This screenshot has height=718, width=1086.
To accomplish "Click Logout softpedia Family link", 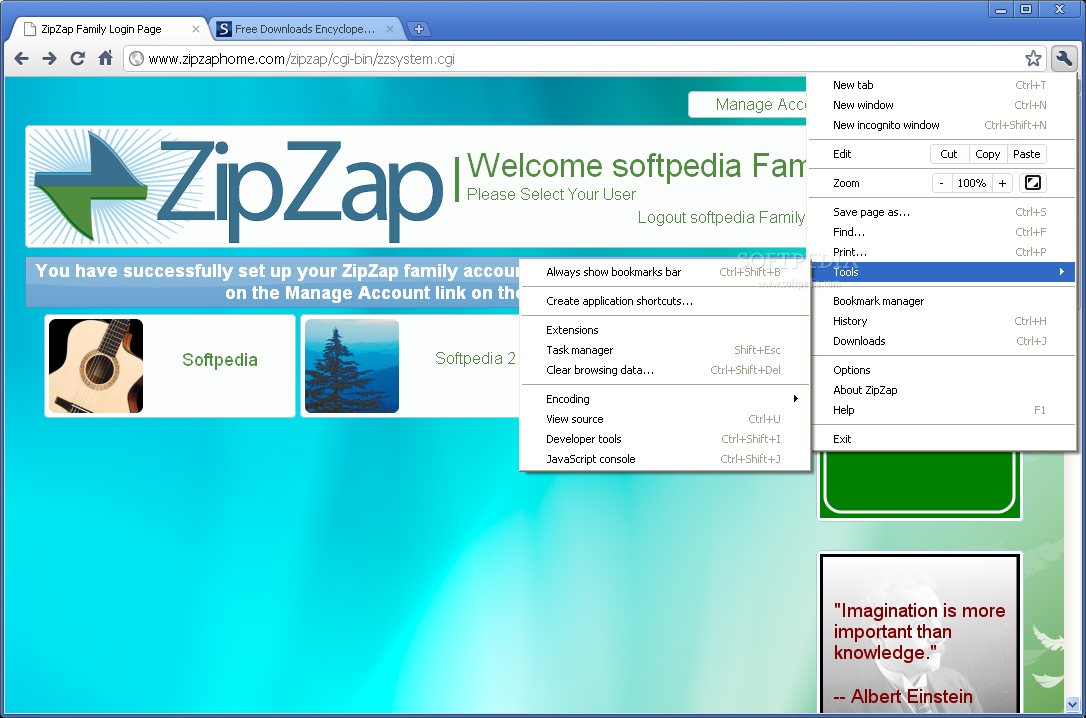I will (721, 217).
